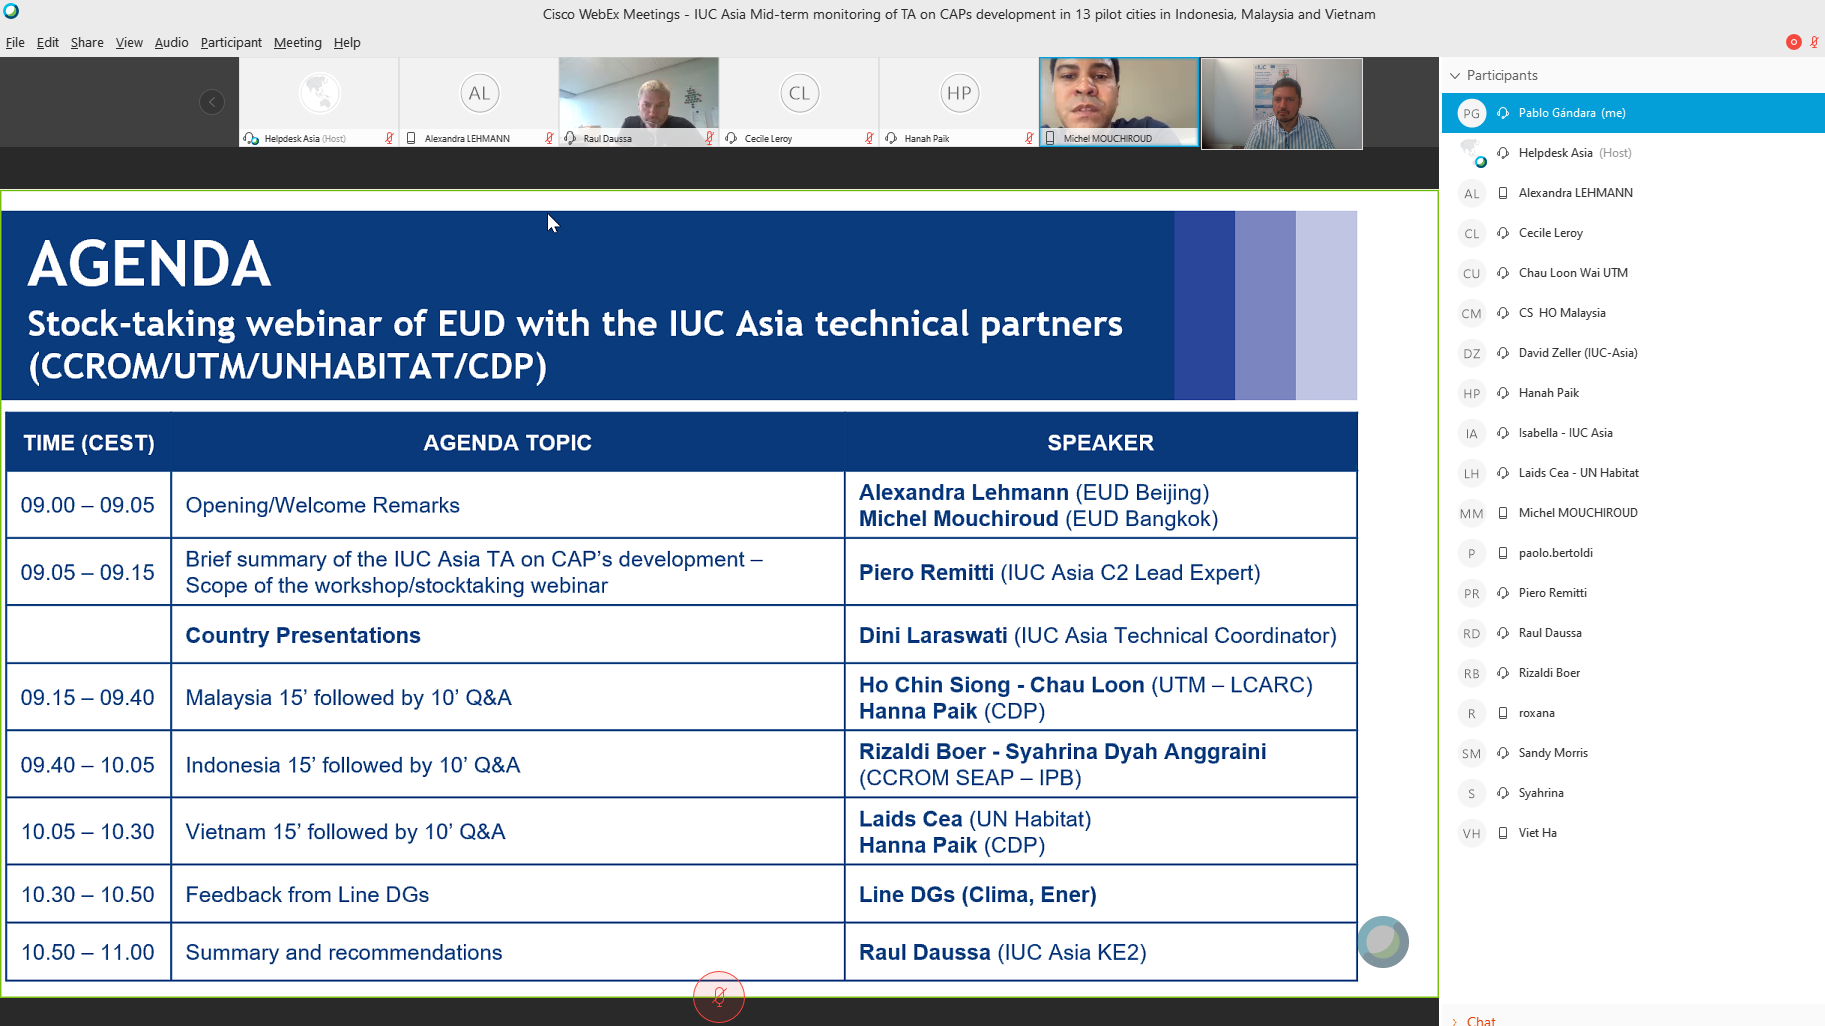Click muted mic icon on Hanah Paik tile

tap(1029, 138)
